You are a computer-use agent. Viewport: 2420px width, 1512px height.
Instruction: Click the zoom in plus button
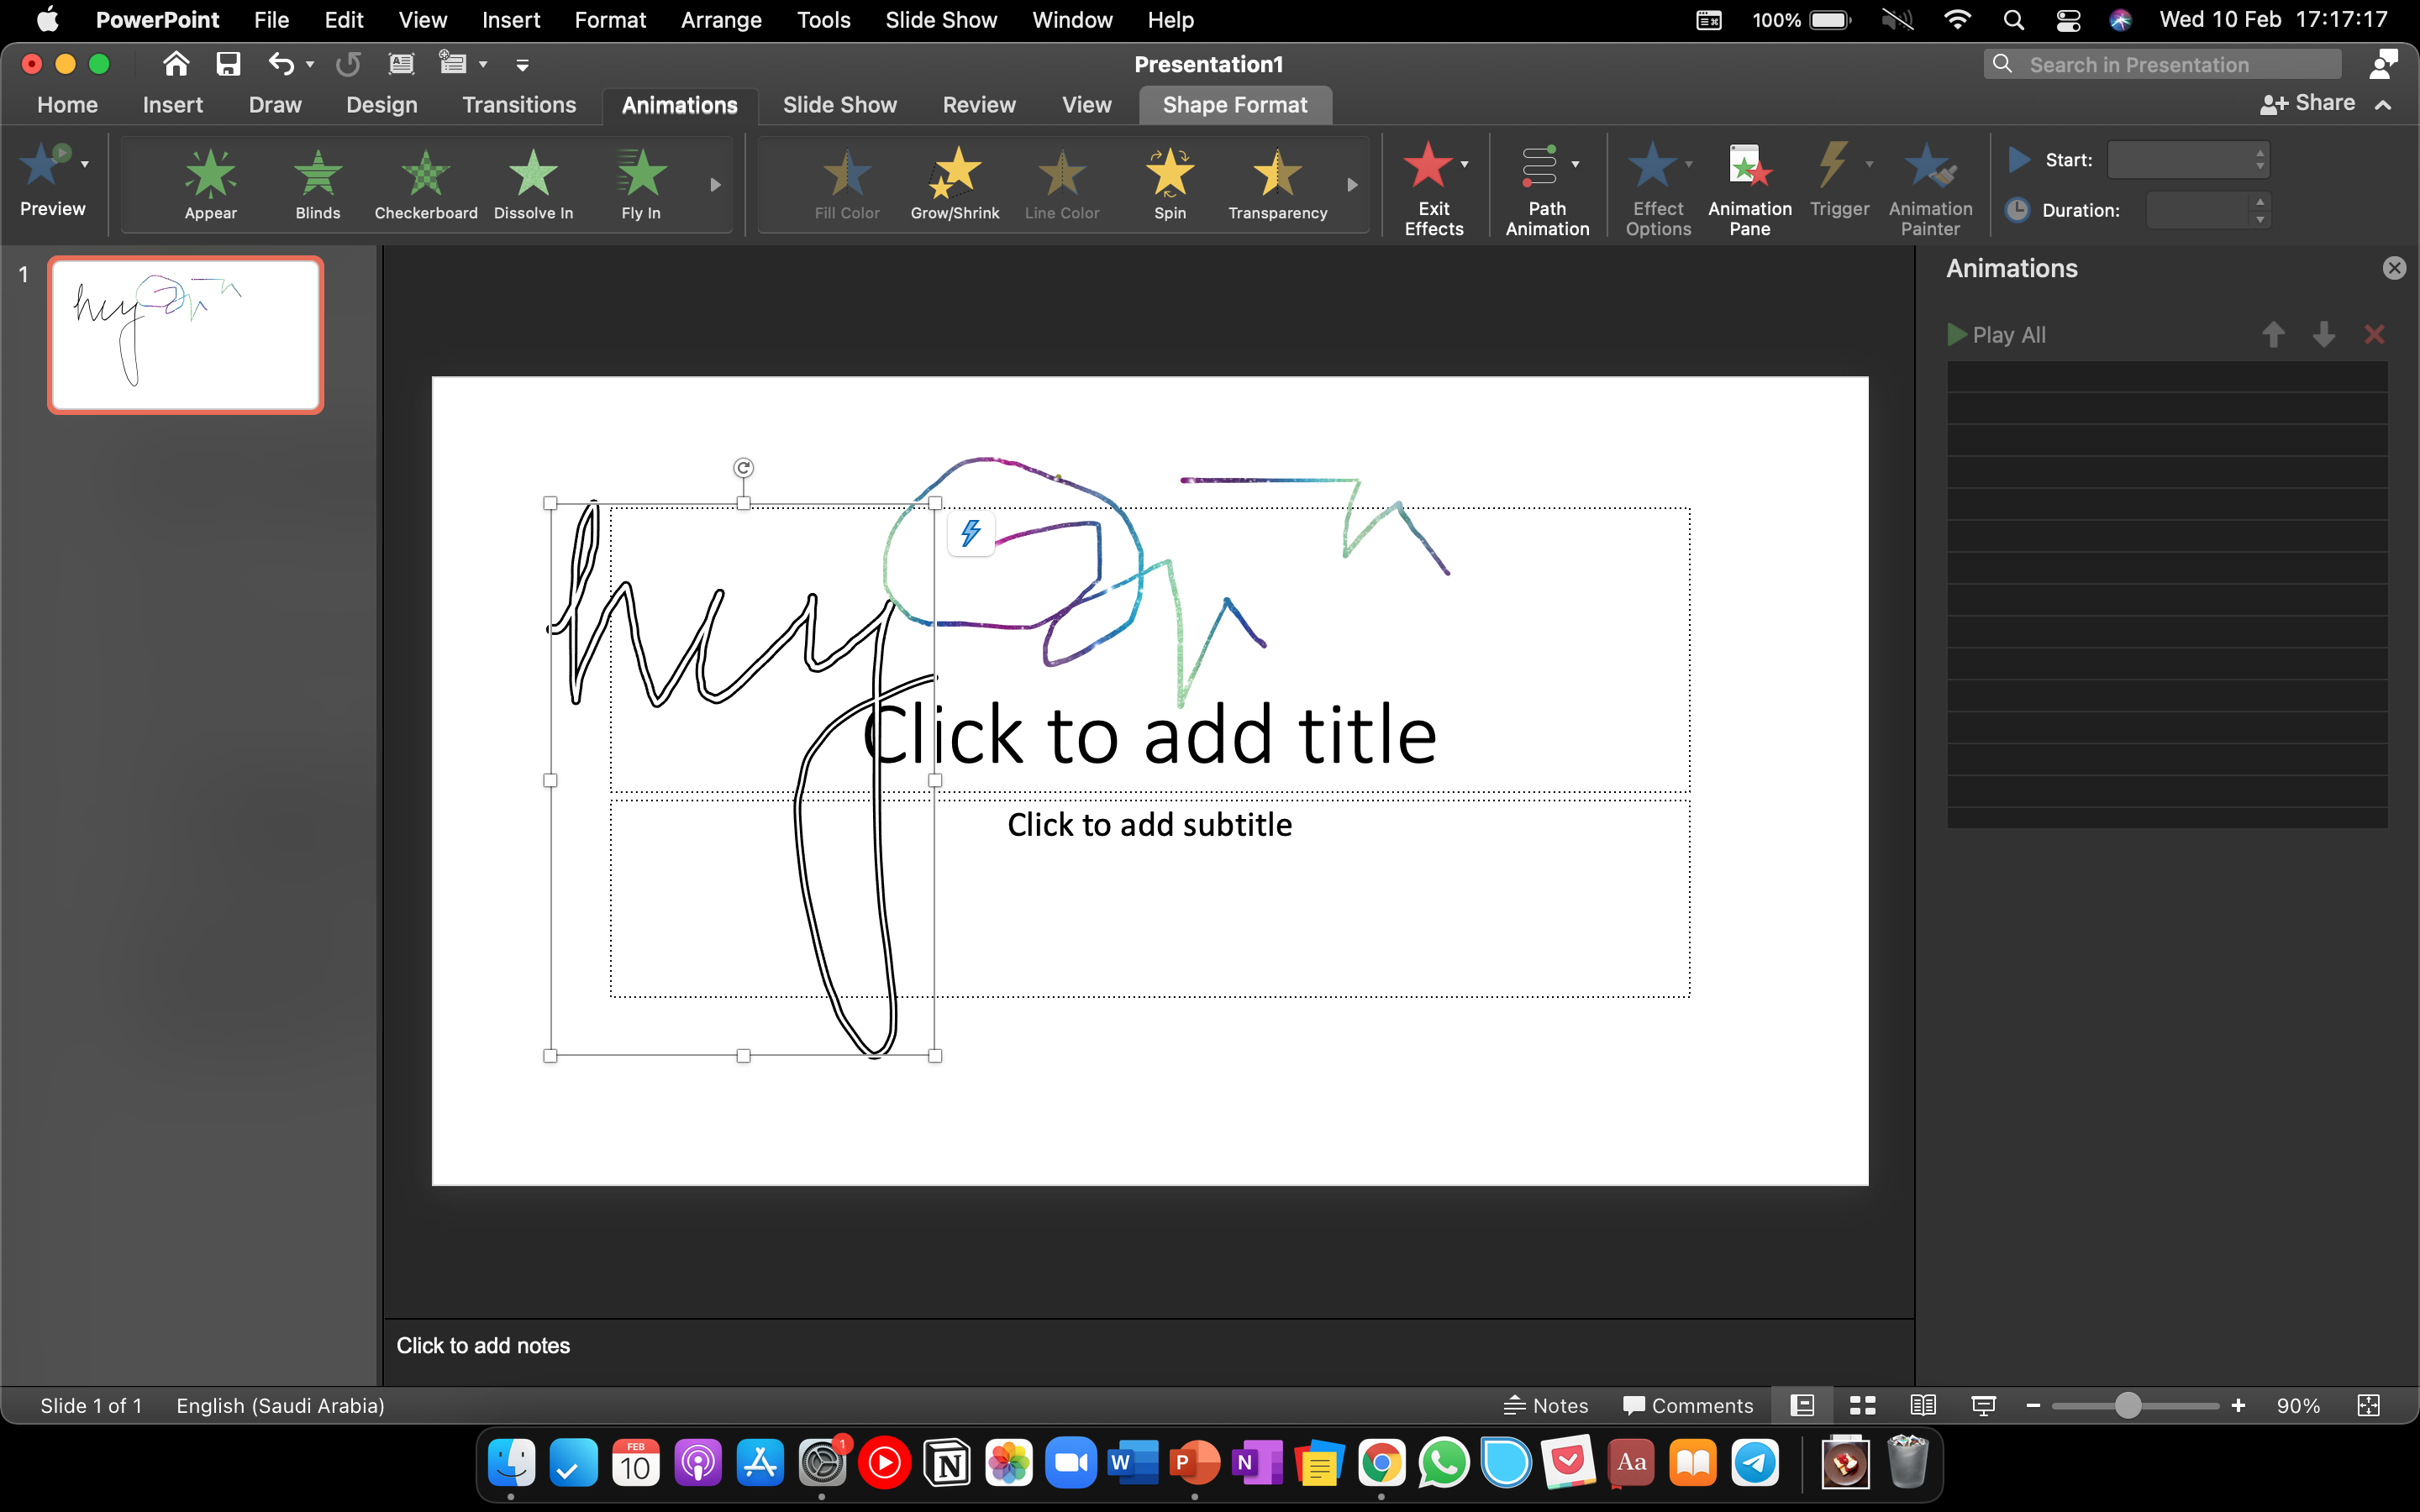[x=2238, y=1405]
